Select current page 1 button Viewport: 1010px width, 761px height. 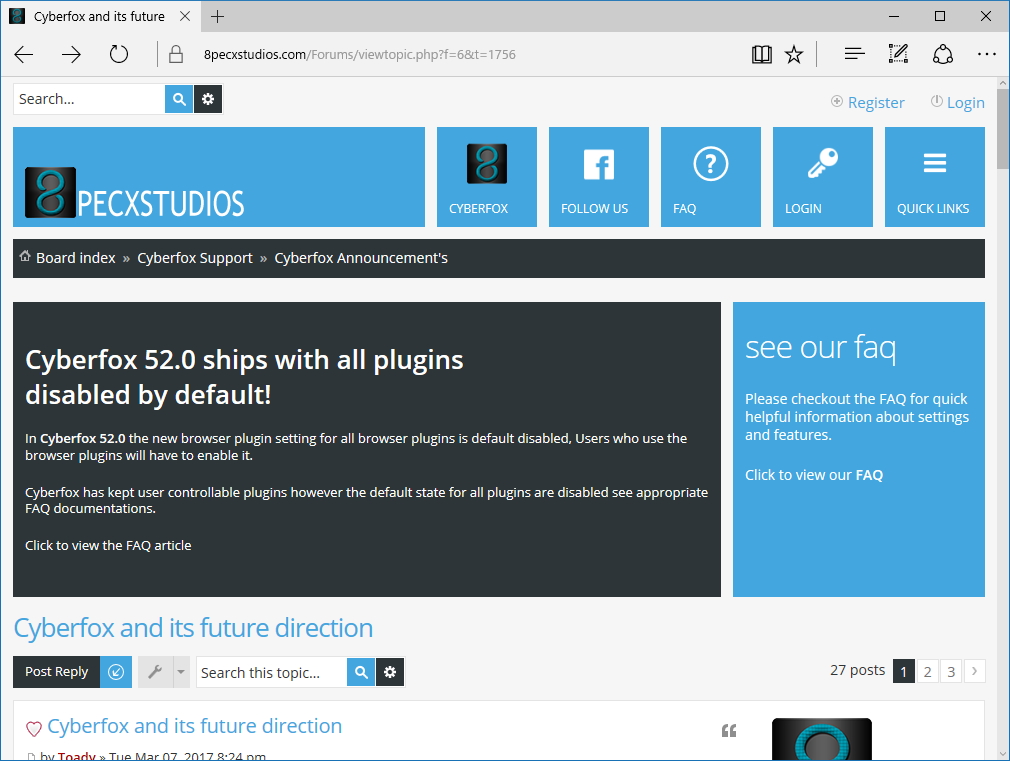pyautogui.click(x=904, y=672)
